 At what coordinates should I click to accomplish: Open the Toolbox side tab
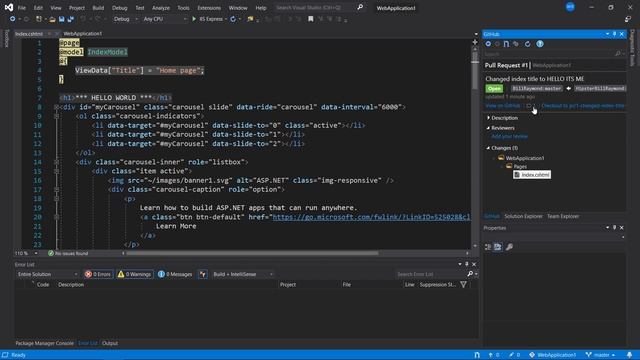(6, 38)
